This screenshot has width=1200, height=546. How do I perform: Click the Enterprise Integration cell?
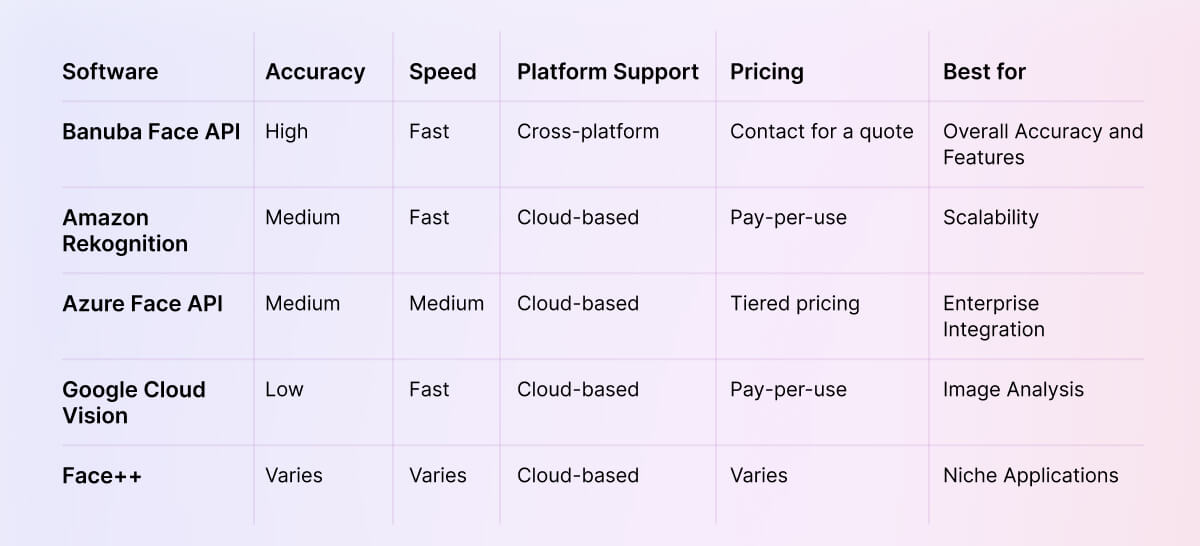pyautogui.click(x=993, y=316)
